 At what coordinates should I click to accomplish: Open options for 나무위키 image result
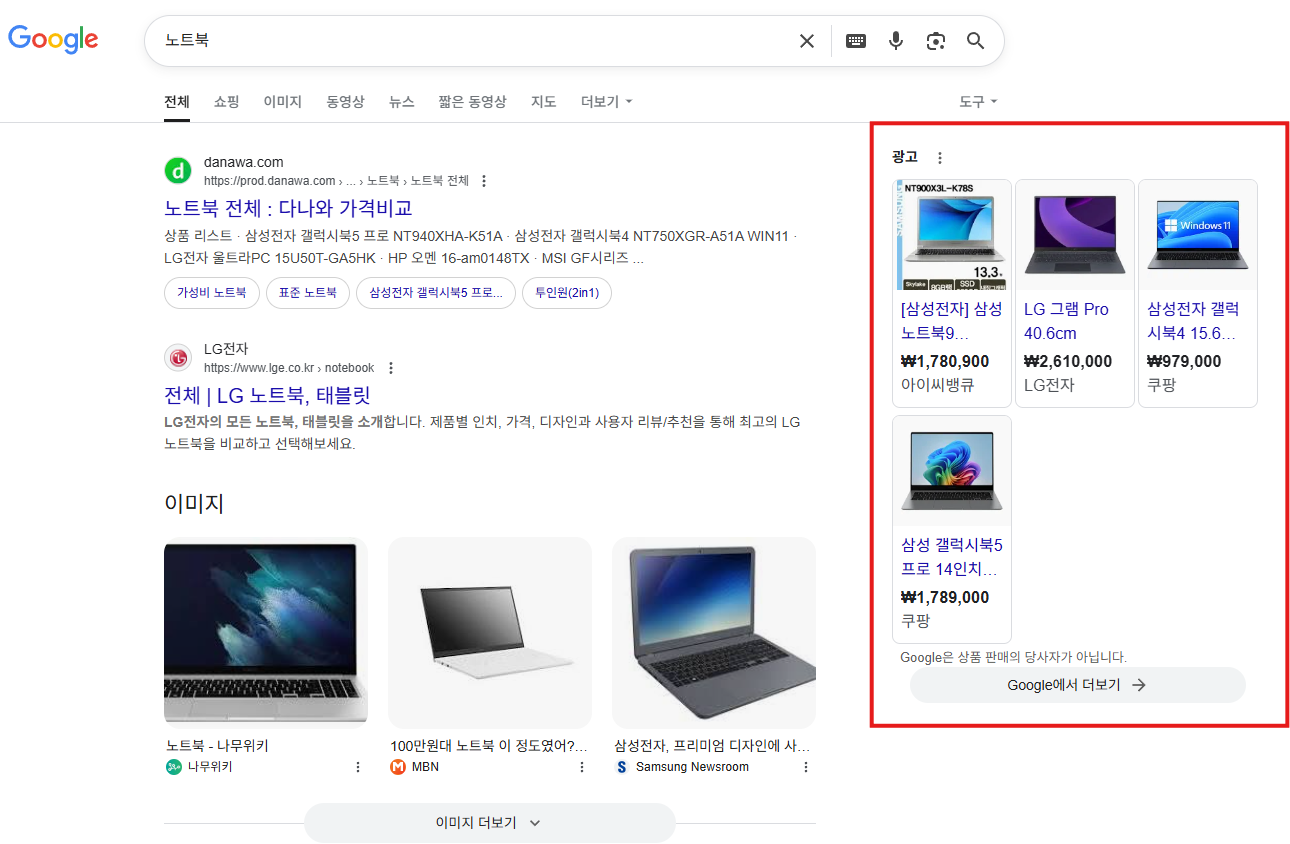click(x=358, y=767)
